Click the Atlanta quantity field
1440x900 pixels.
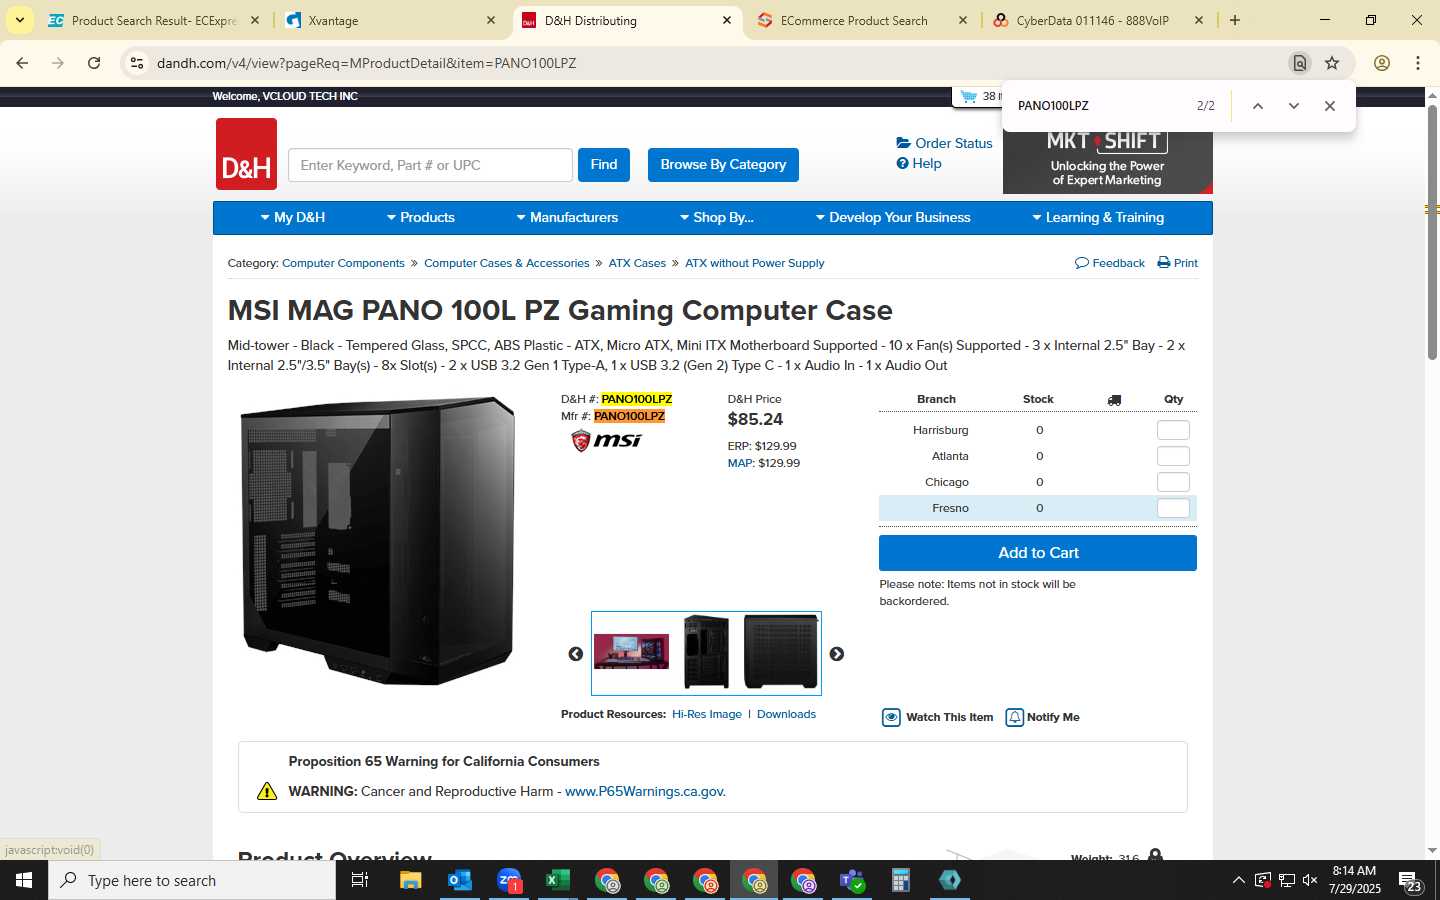coord(1173,456)
